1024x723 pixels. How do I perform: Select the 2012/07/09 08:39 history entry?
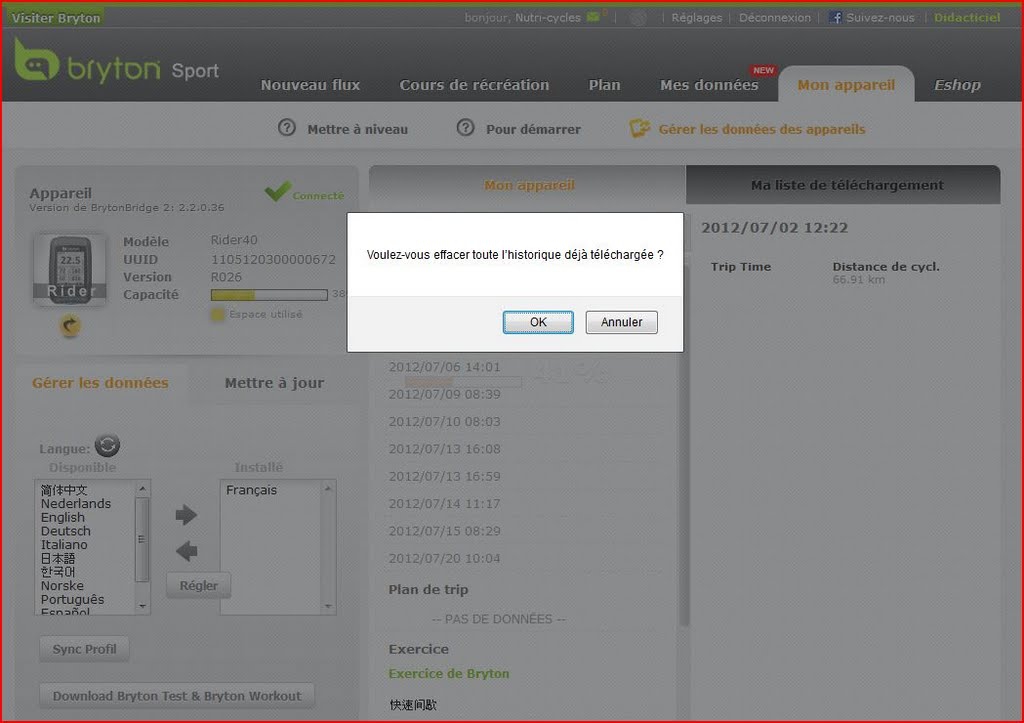click(445, 394)
